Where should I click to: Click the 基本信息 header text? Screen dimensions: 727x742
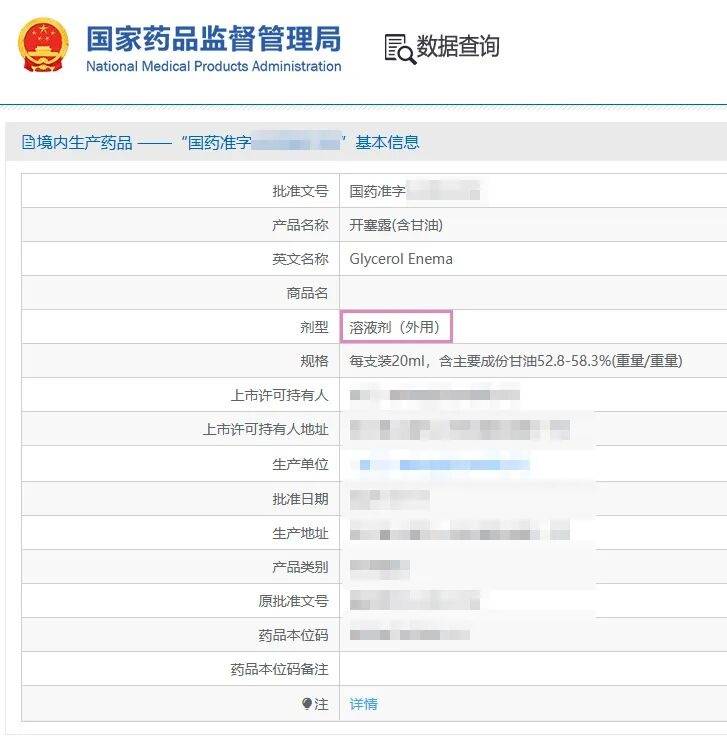[x=388, y=142]
